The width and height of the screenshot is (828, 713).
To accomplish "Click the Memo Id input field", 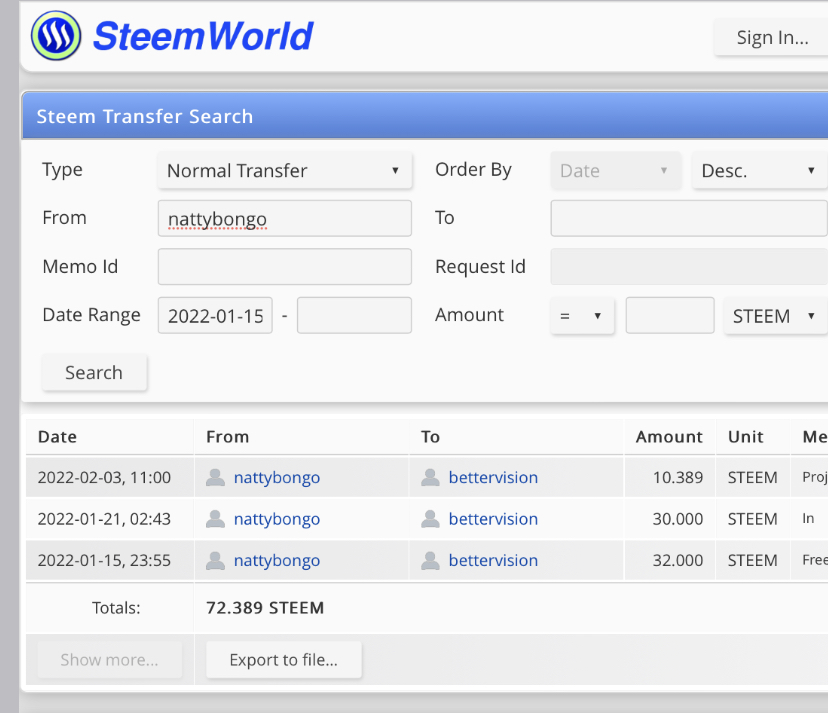I will click(285, 267).
